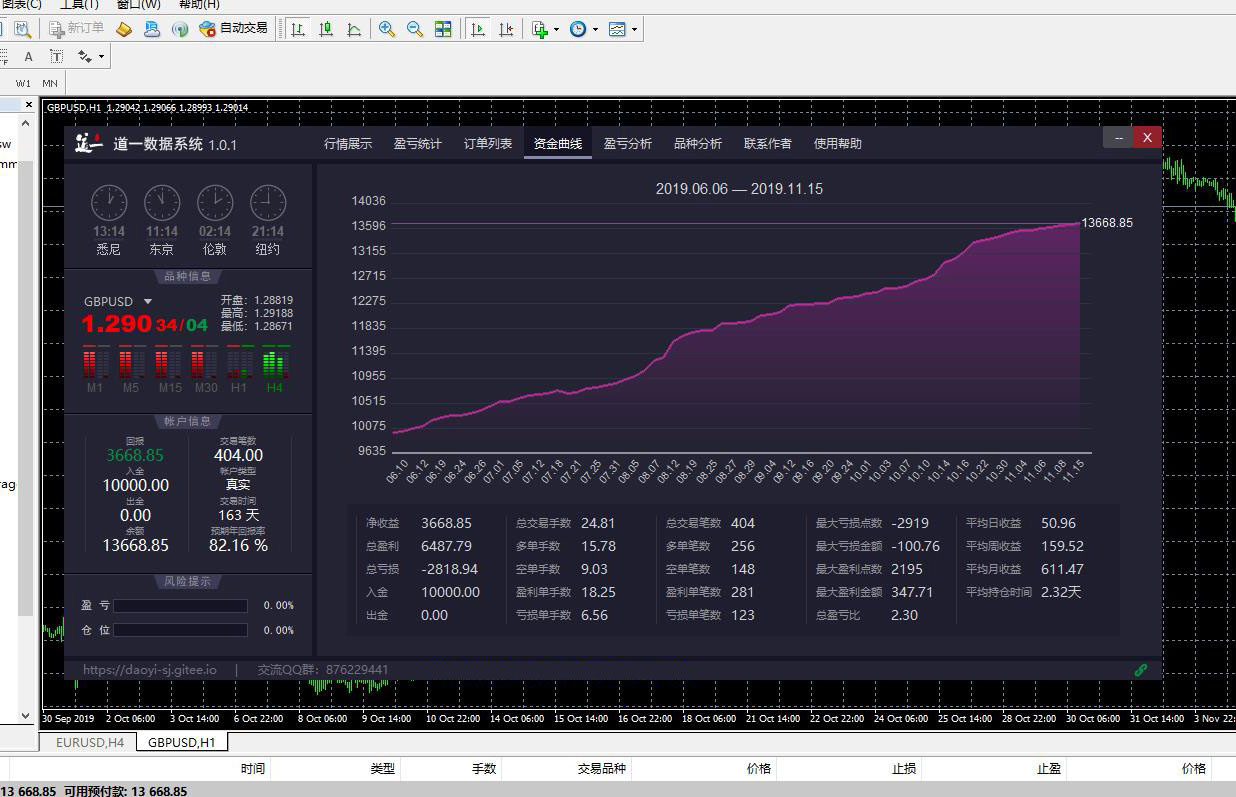Select the EURUSD,H4 chart tab
Screen dimensions: 1236x797
(x=89, y=742)
